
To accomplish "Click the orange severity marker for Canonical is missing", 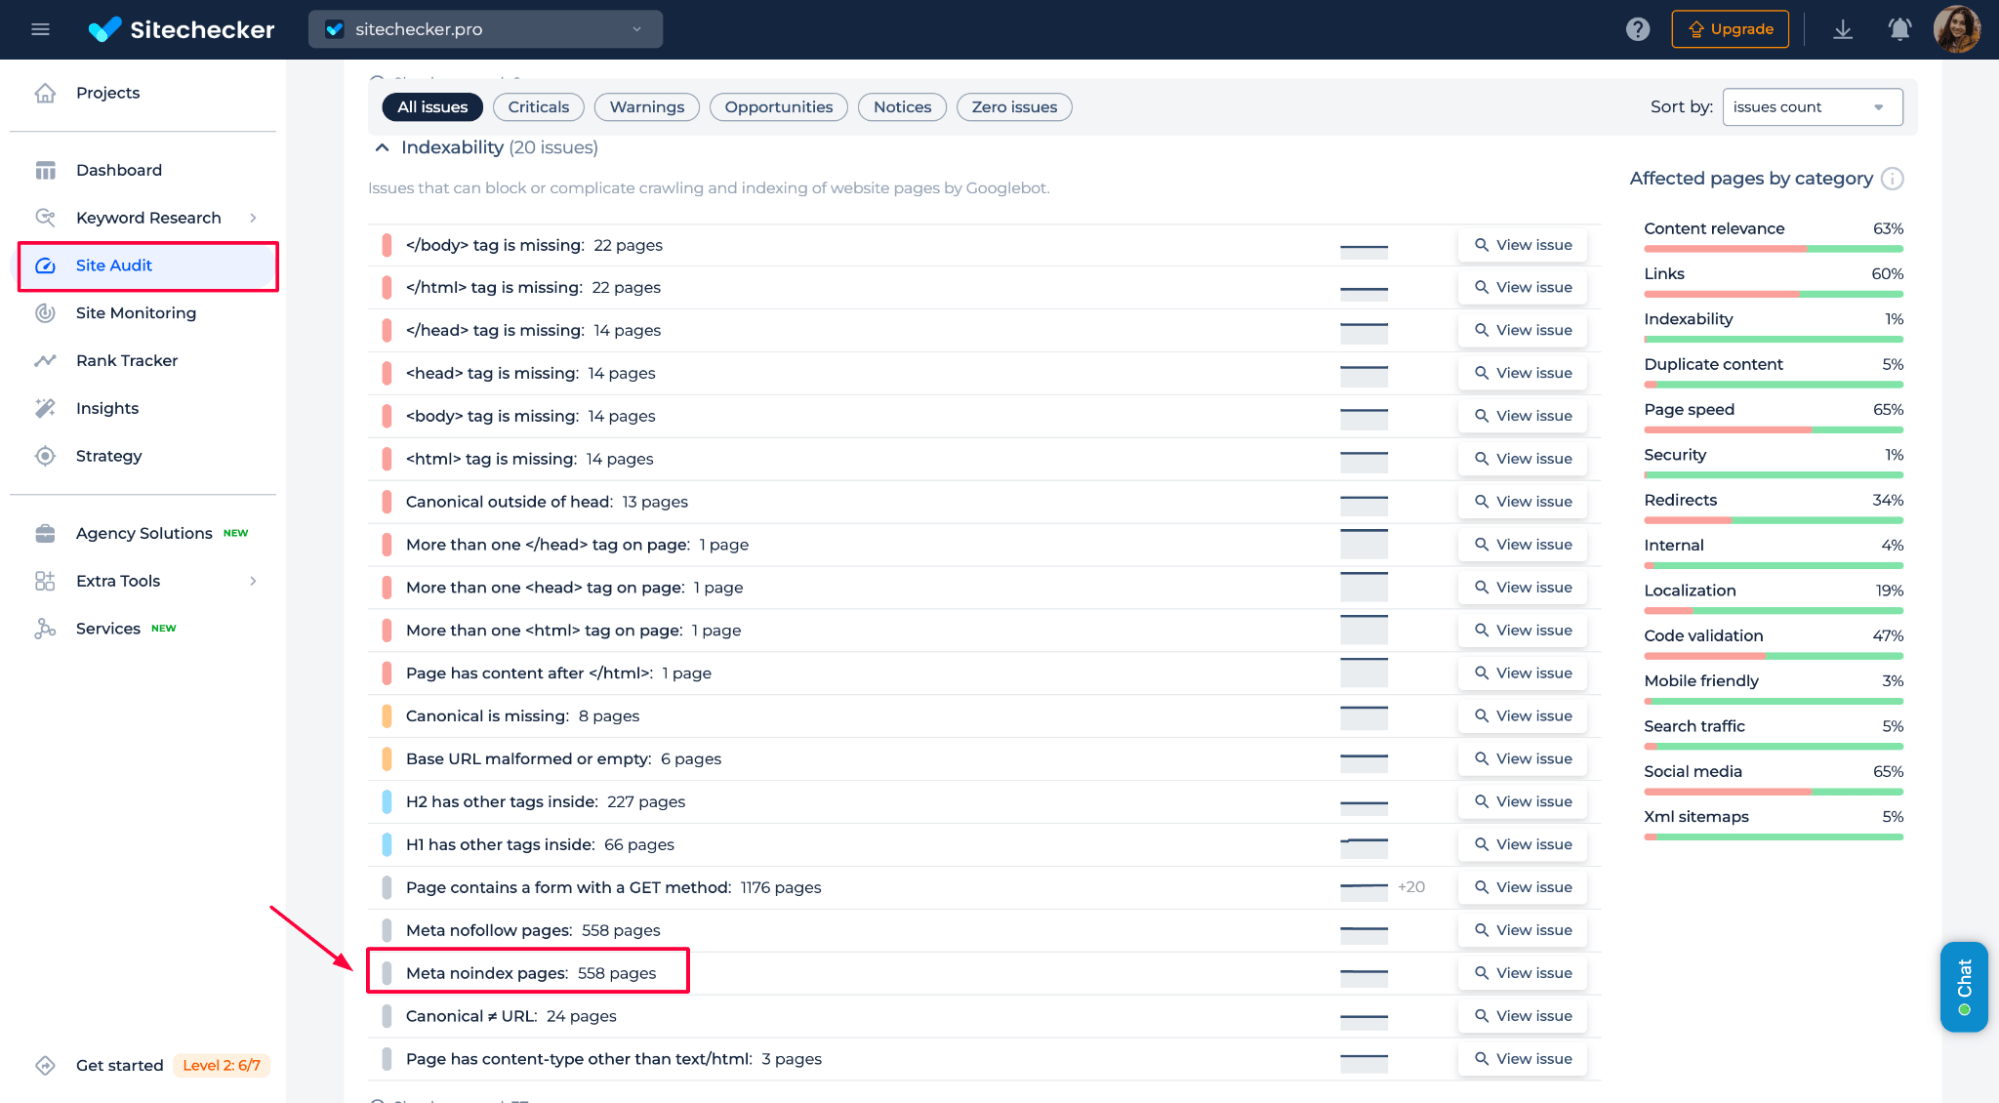I will pos(387,716).
